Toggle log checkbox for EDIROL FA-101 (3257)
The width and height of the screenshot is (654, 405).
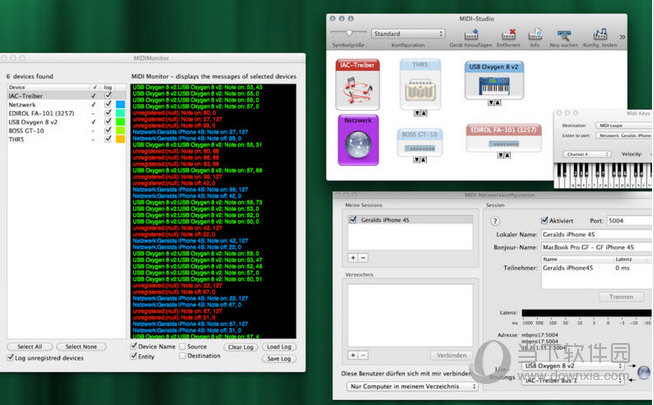[108, 113]
